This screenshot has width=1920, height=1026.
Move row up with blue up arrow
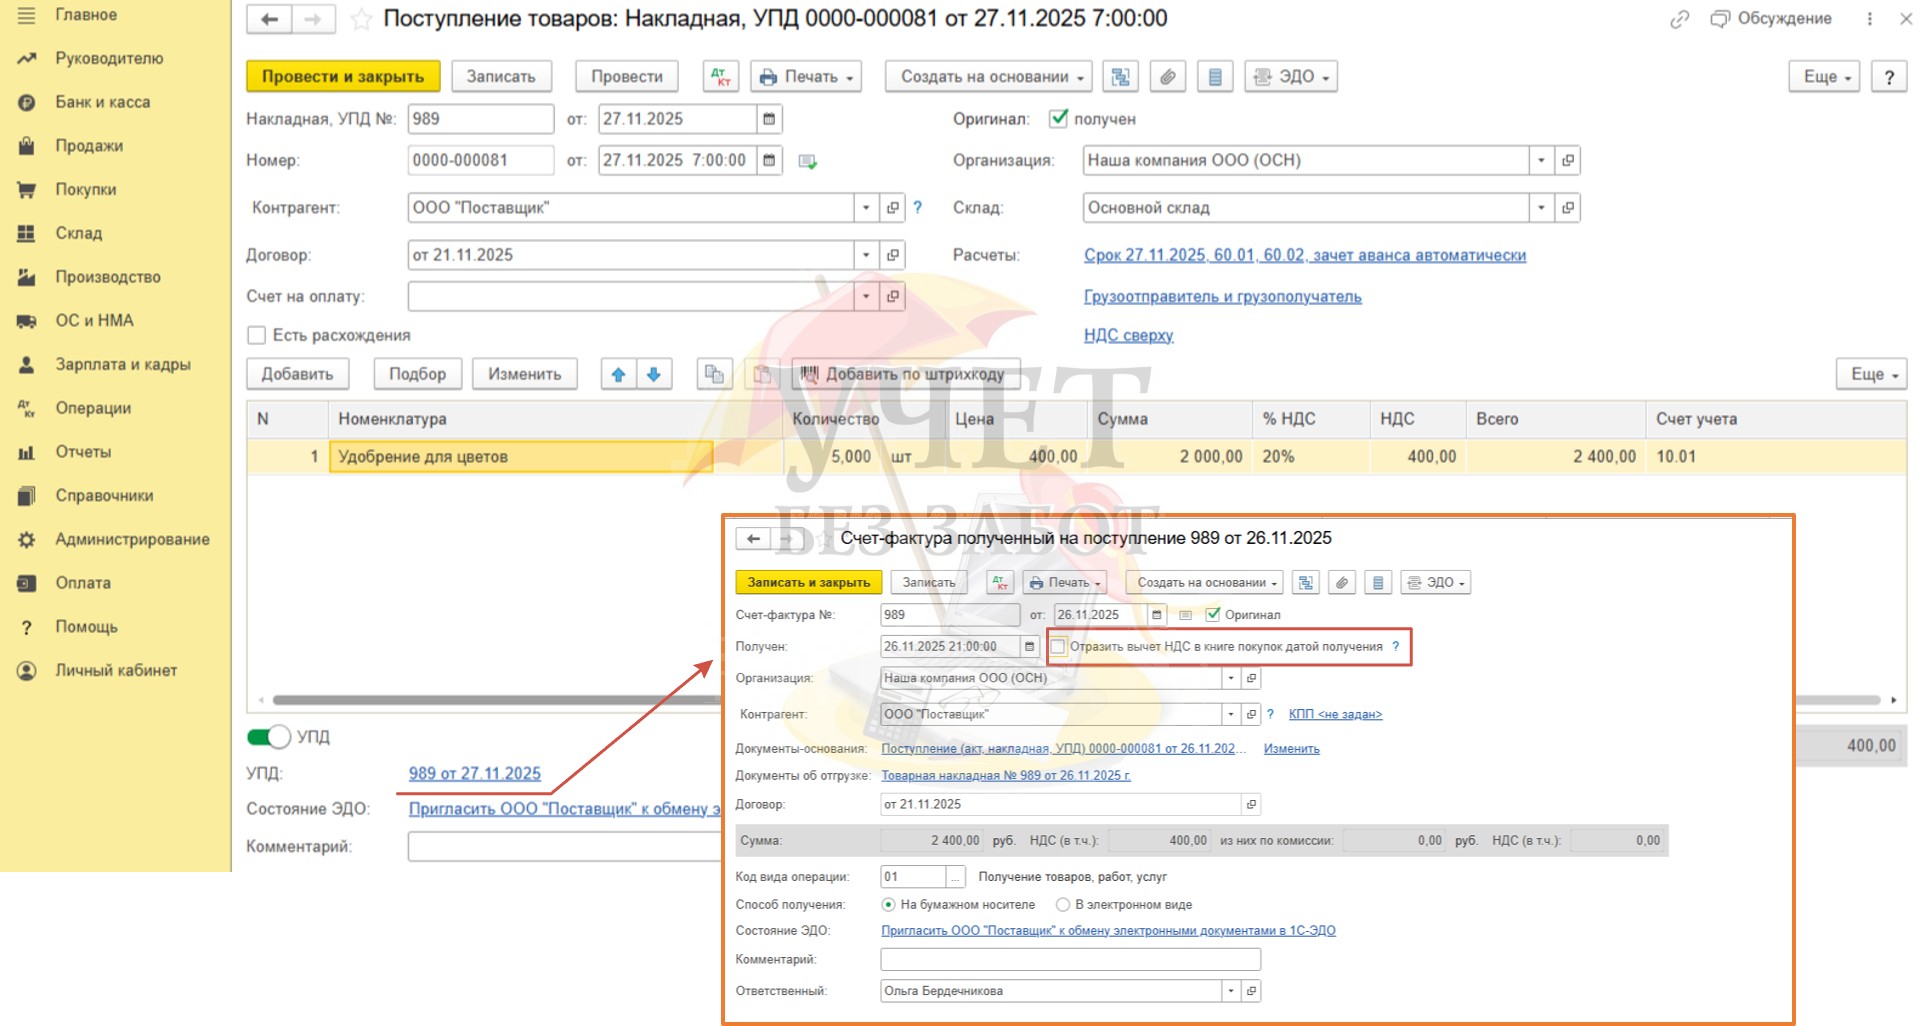(x=618, y=374)
